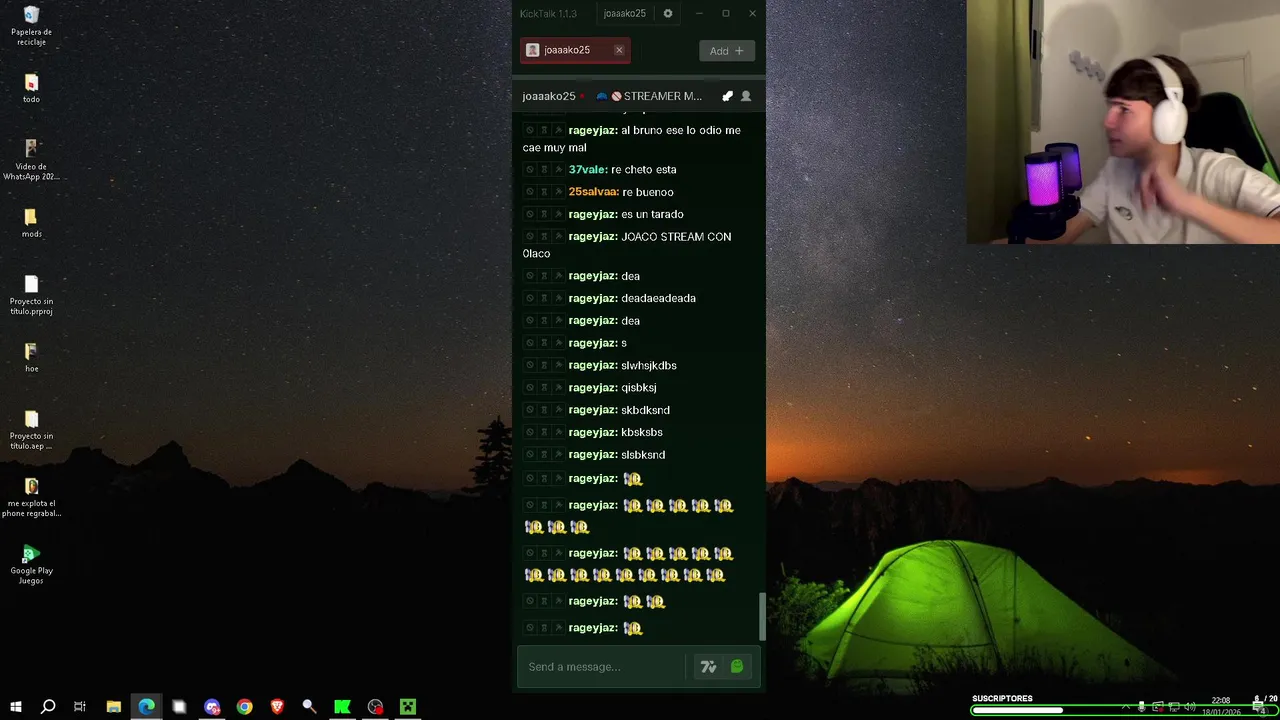Click gavel ban icon on 'es un tarado' message

558,214
